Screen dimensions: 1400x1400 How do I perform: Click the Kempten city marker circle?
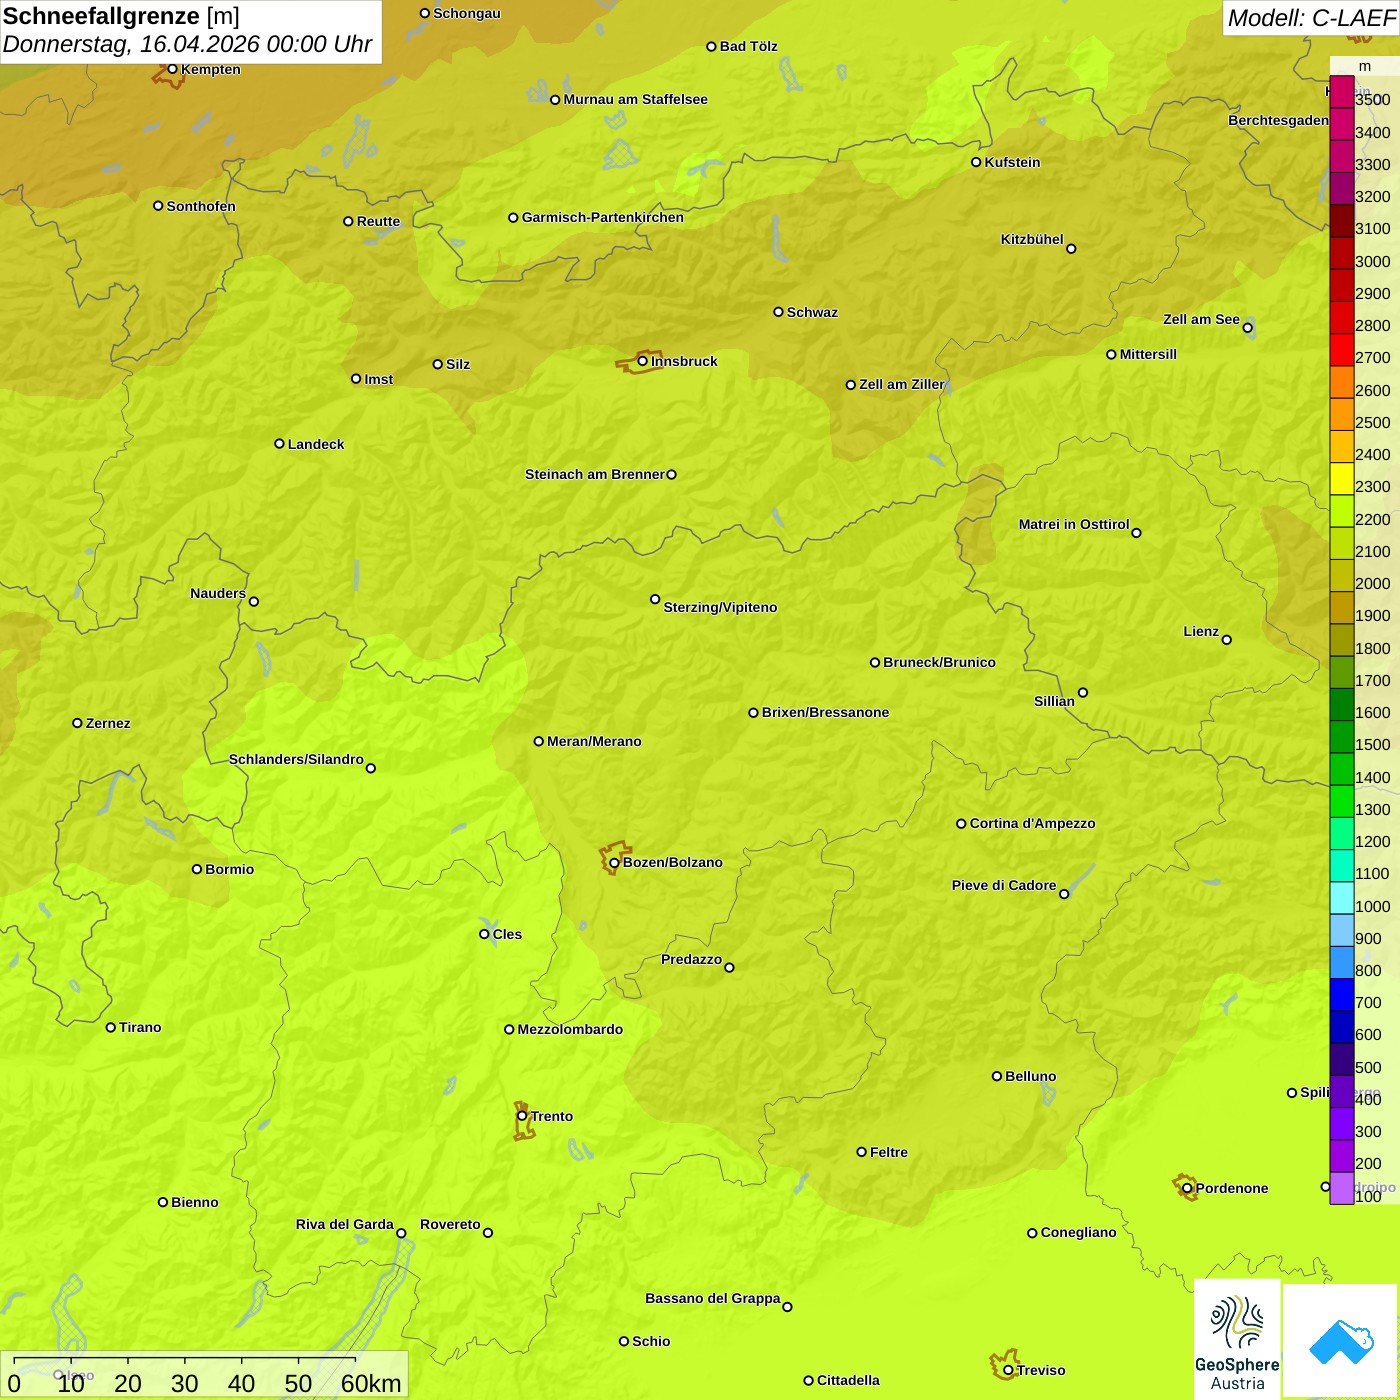coord(172,69)
